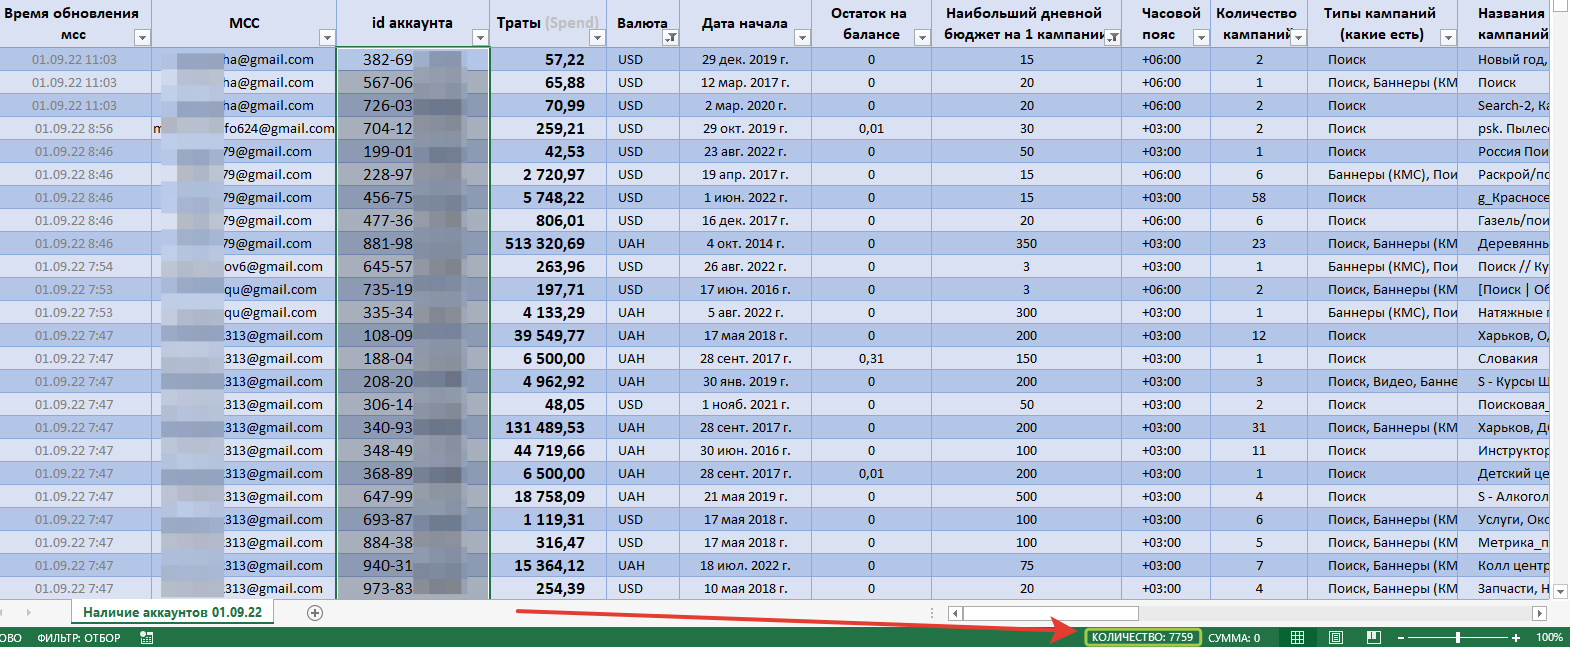Click the zoom in plus button
1570x647 pixels.
[1516, 637]
